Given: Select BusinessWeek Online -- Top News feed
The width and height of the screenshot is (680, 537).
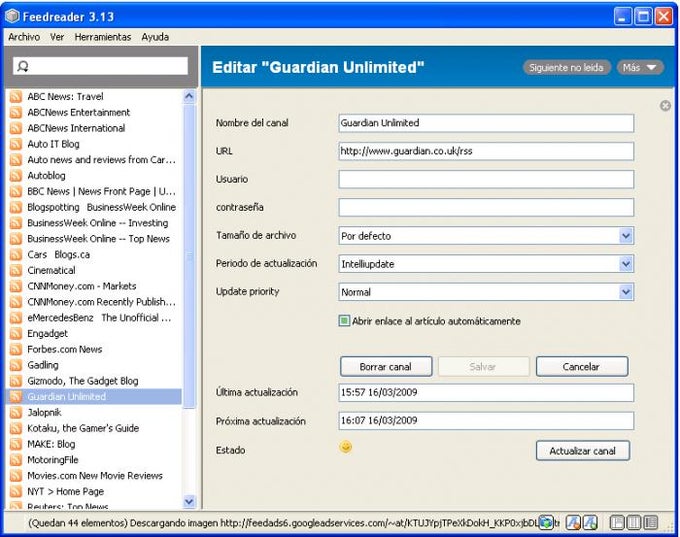Looking at the screenshot, I should [94, 239].
